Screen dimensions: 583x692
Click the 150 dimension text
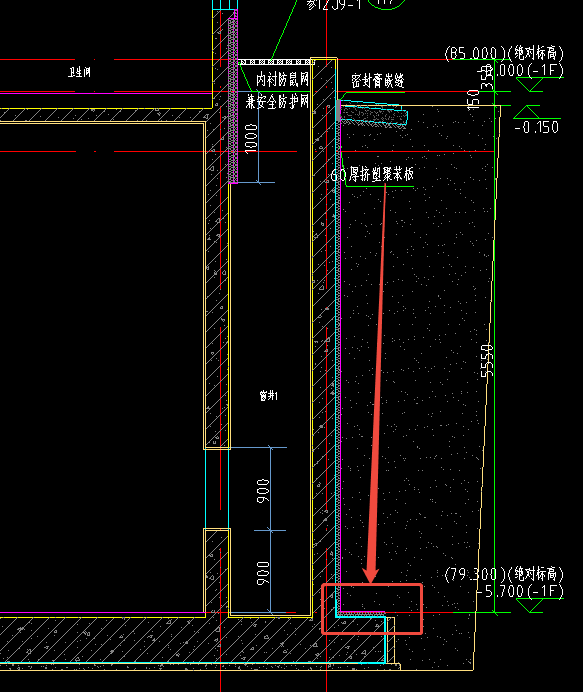tap(473, 99)
